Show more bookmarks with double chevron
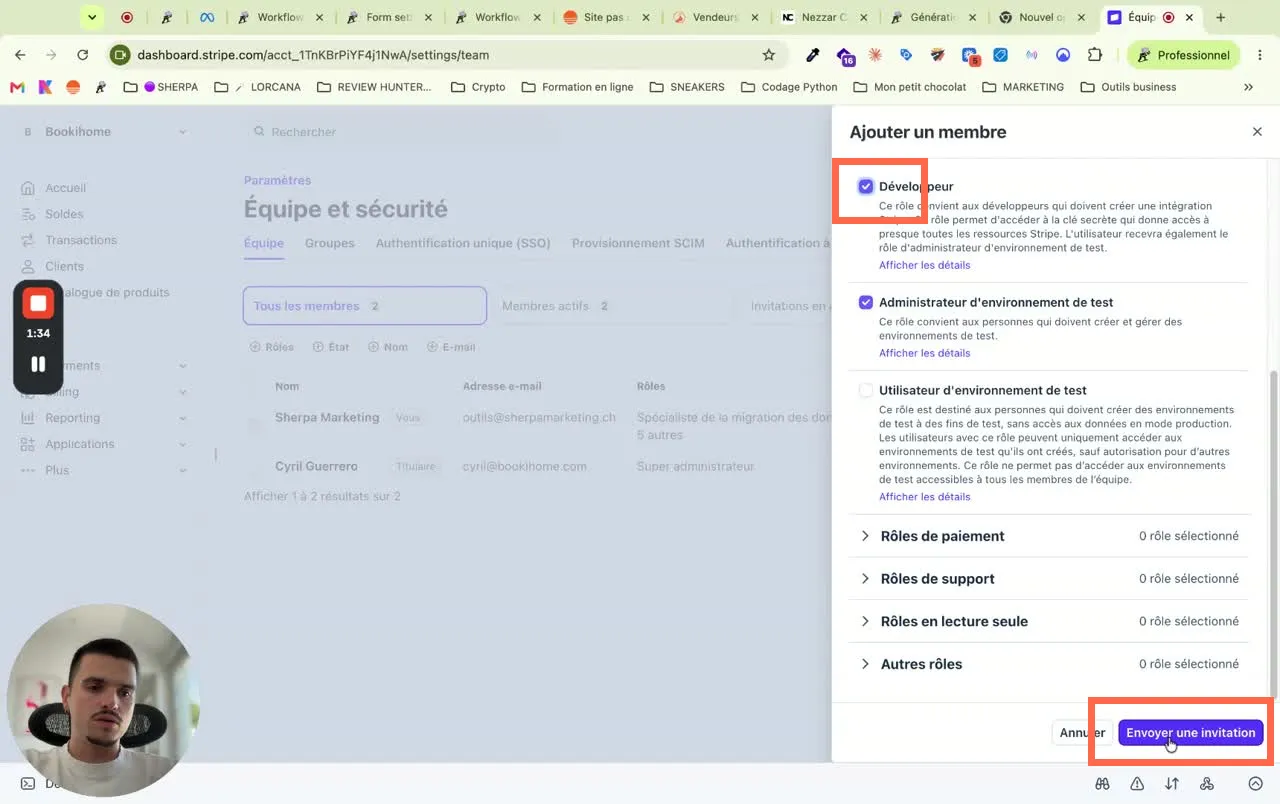The image size is (1280, 804). [x=1248, y=87]
